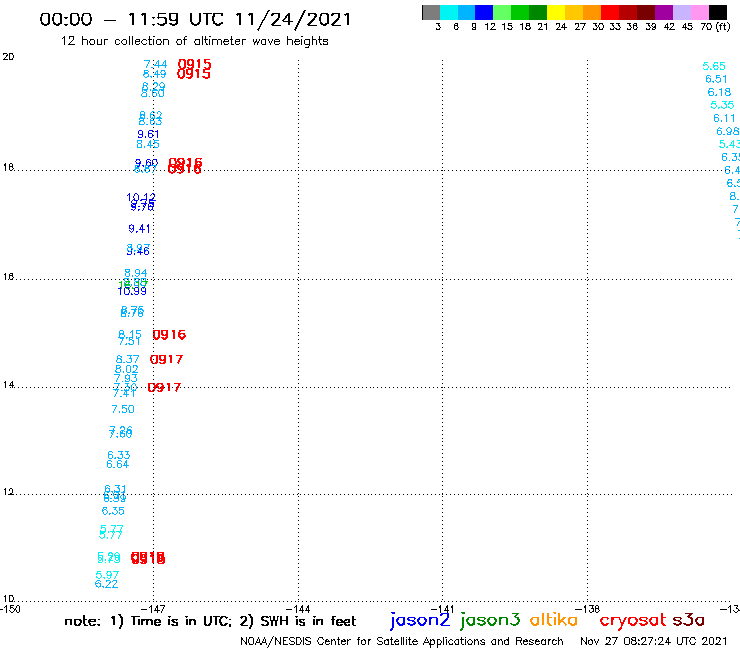The image size is (740, 650).
Task: Click the value 6.18 on the right track
Action: (719, 93)
